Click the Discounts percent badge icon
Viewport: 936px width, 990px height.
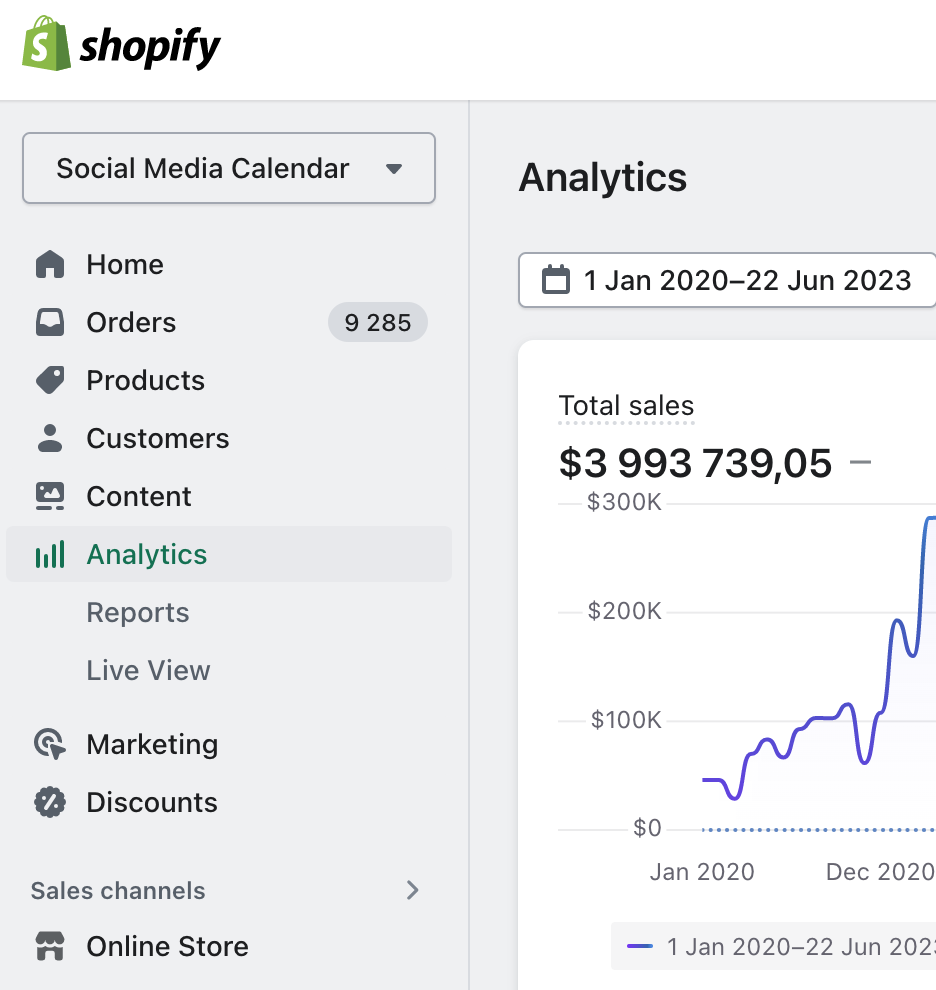pyautogui.click(x=50, y=802)
